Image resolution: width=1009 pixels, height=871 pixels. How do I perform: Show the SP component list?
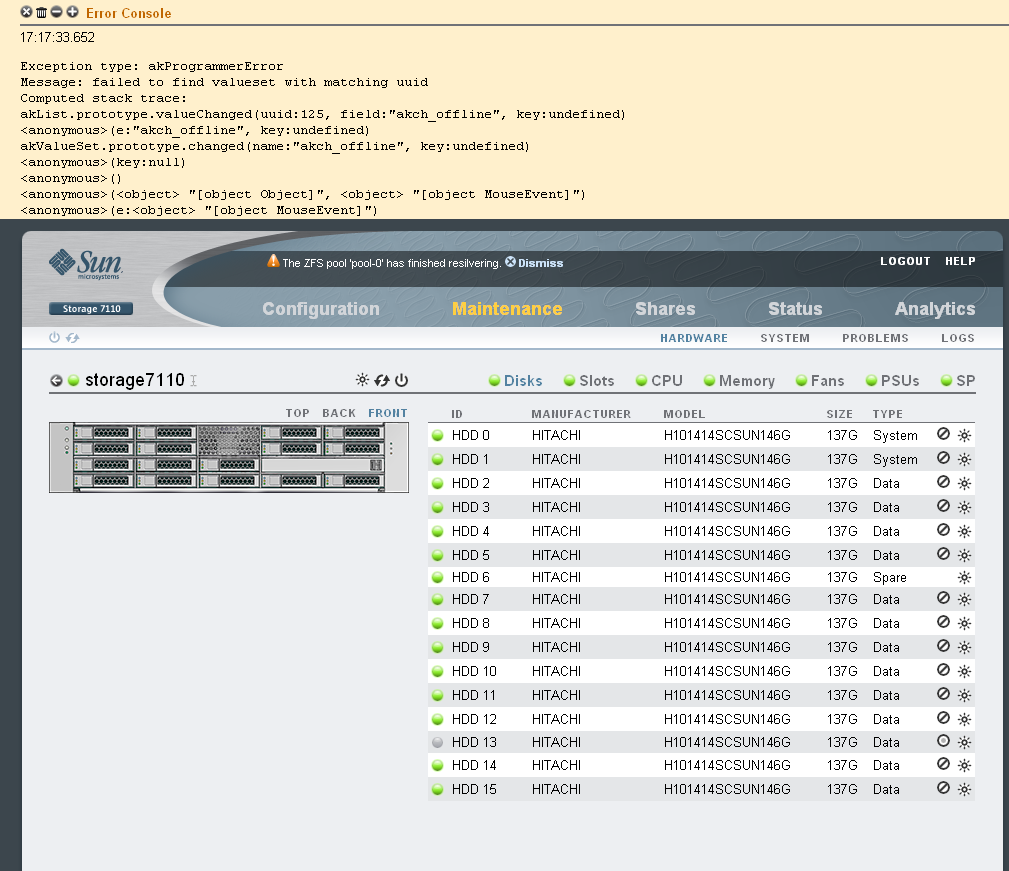click(x=958, y=381)
